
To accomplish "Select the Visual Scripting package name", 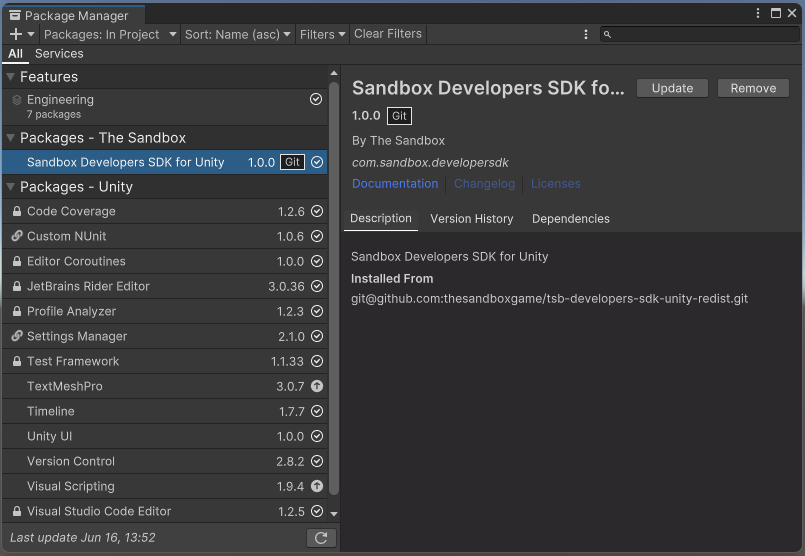I will [x=71, y=486].
